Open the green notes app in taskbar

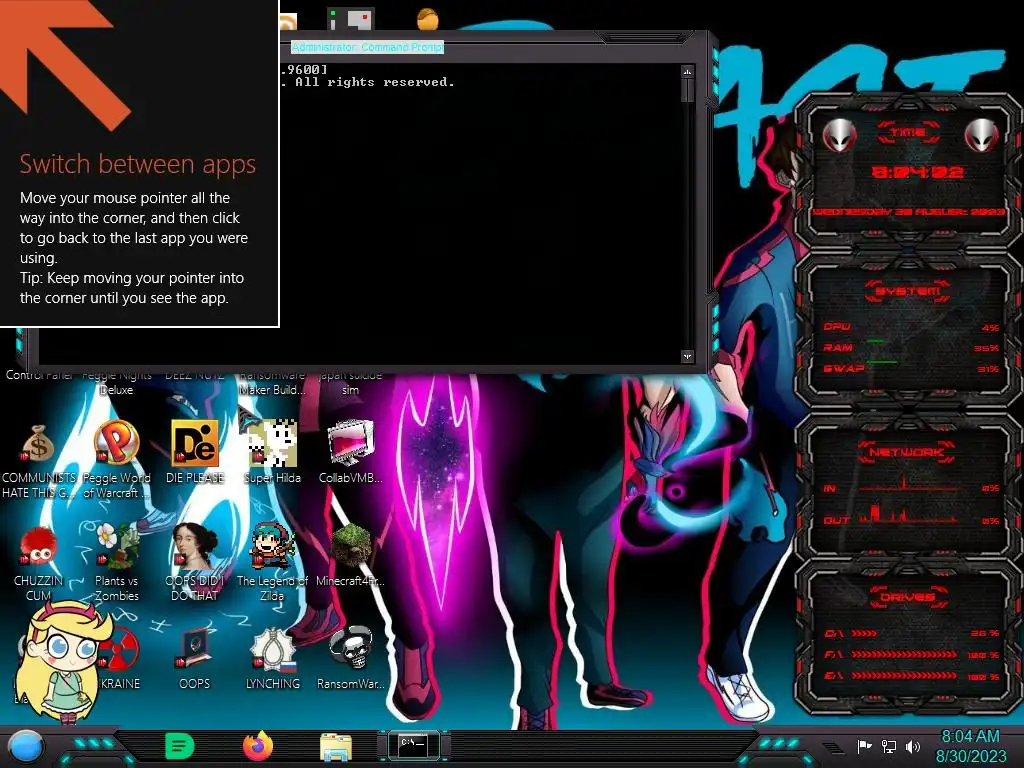pyautogui.click(x=180, y=746)
